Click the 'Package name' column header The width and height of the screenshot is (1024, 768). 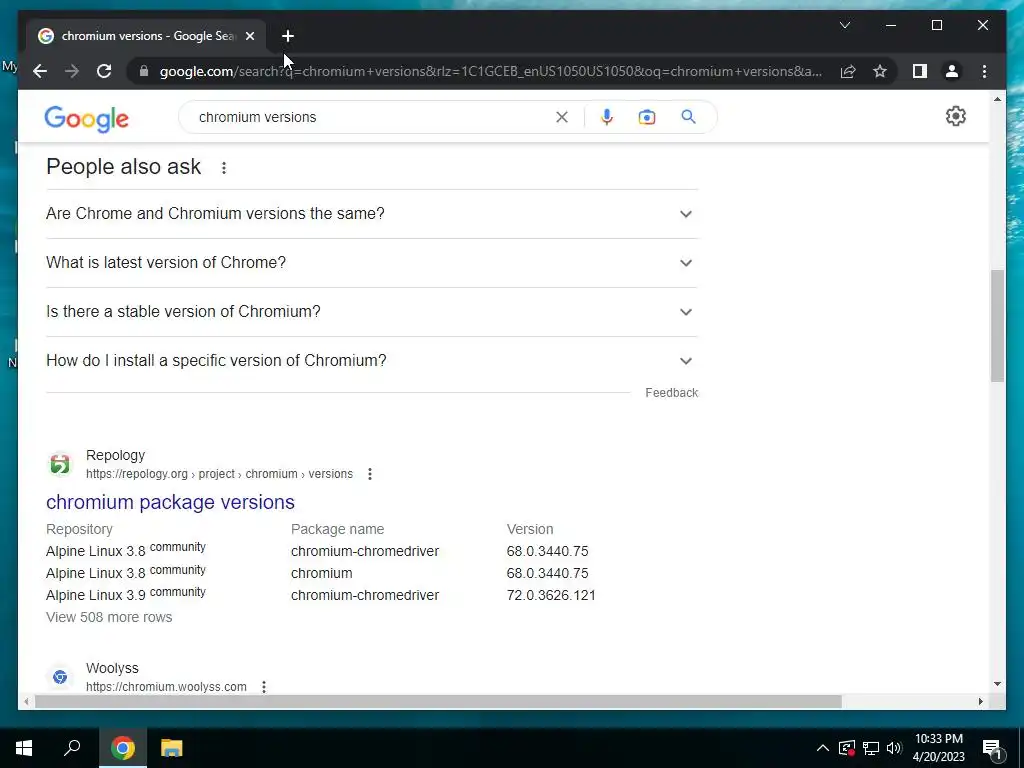pos(337,529)
